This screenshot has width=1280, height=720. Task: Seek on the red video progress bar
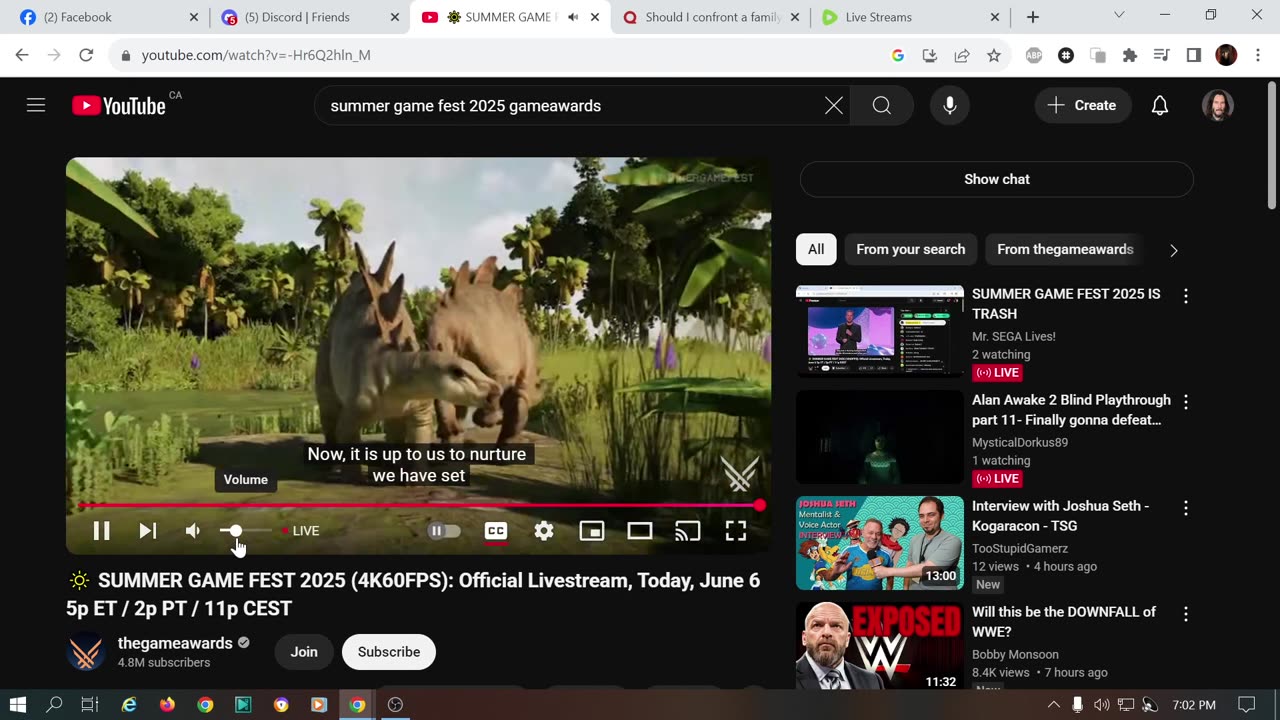419,505
